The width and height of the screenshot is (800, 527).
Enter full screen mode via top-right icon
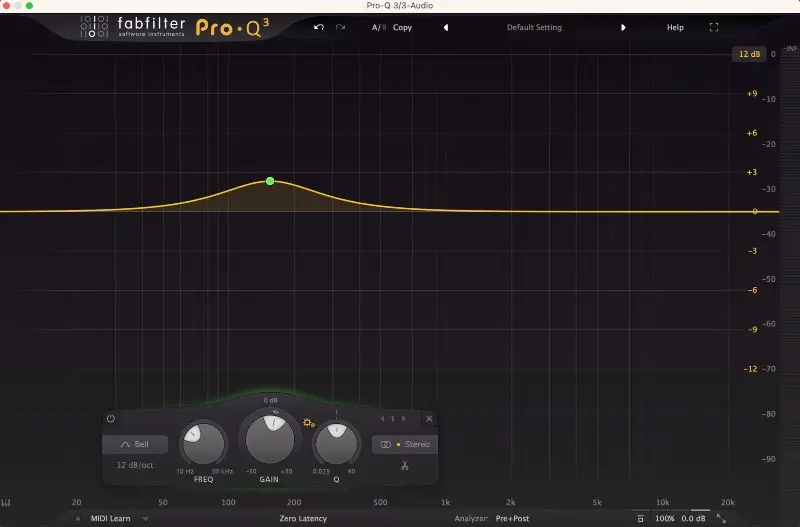(713, 27)
